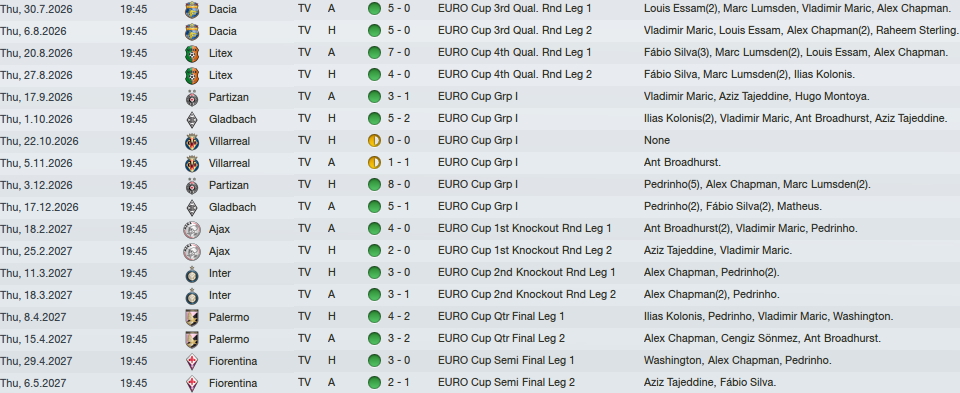Open the EURO Cup Semi Final Leg 1 competition
The width and height of the screenshot is (960, 393).
pos(506,361)
